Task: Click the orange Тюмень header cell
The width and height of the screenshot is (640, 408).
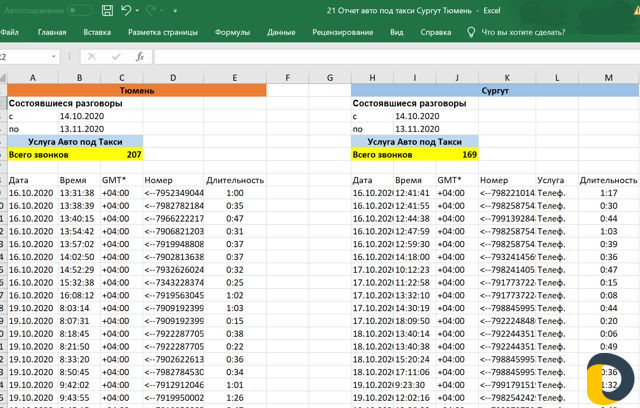Action: coord(137,90)
